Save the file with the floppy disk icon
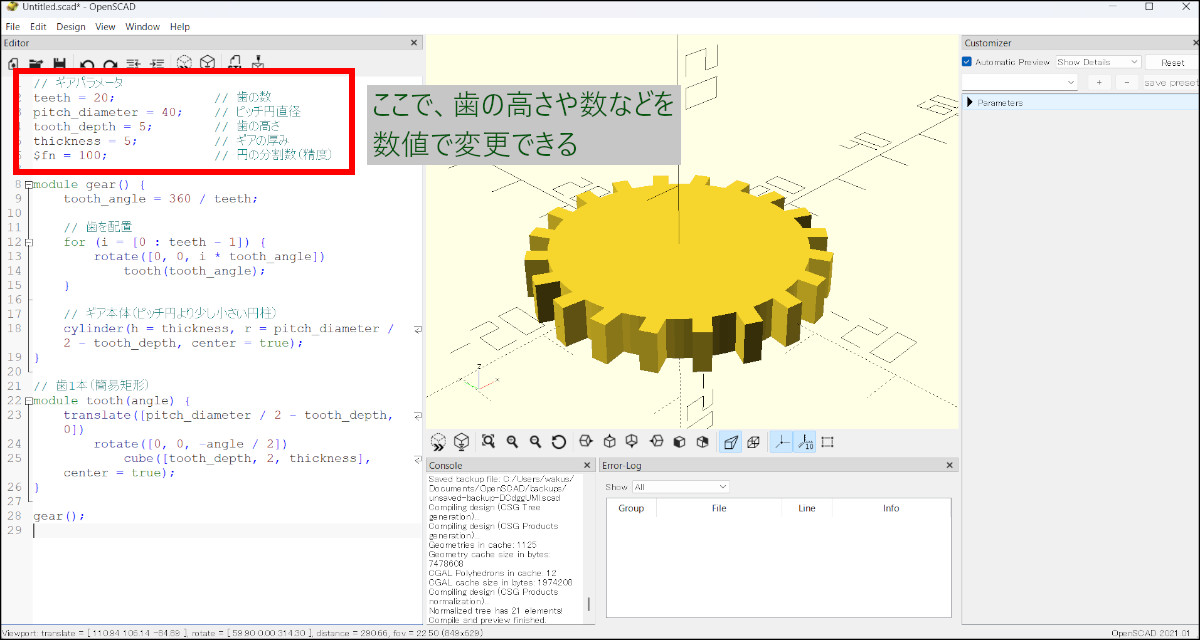This screenshot has width=1200, height=640. (60, 62)
